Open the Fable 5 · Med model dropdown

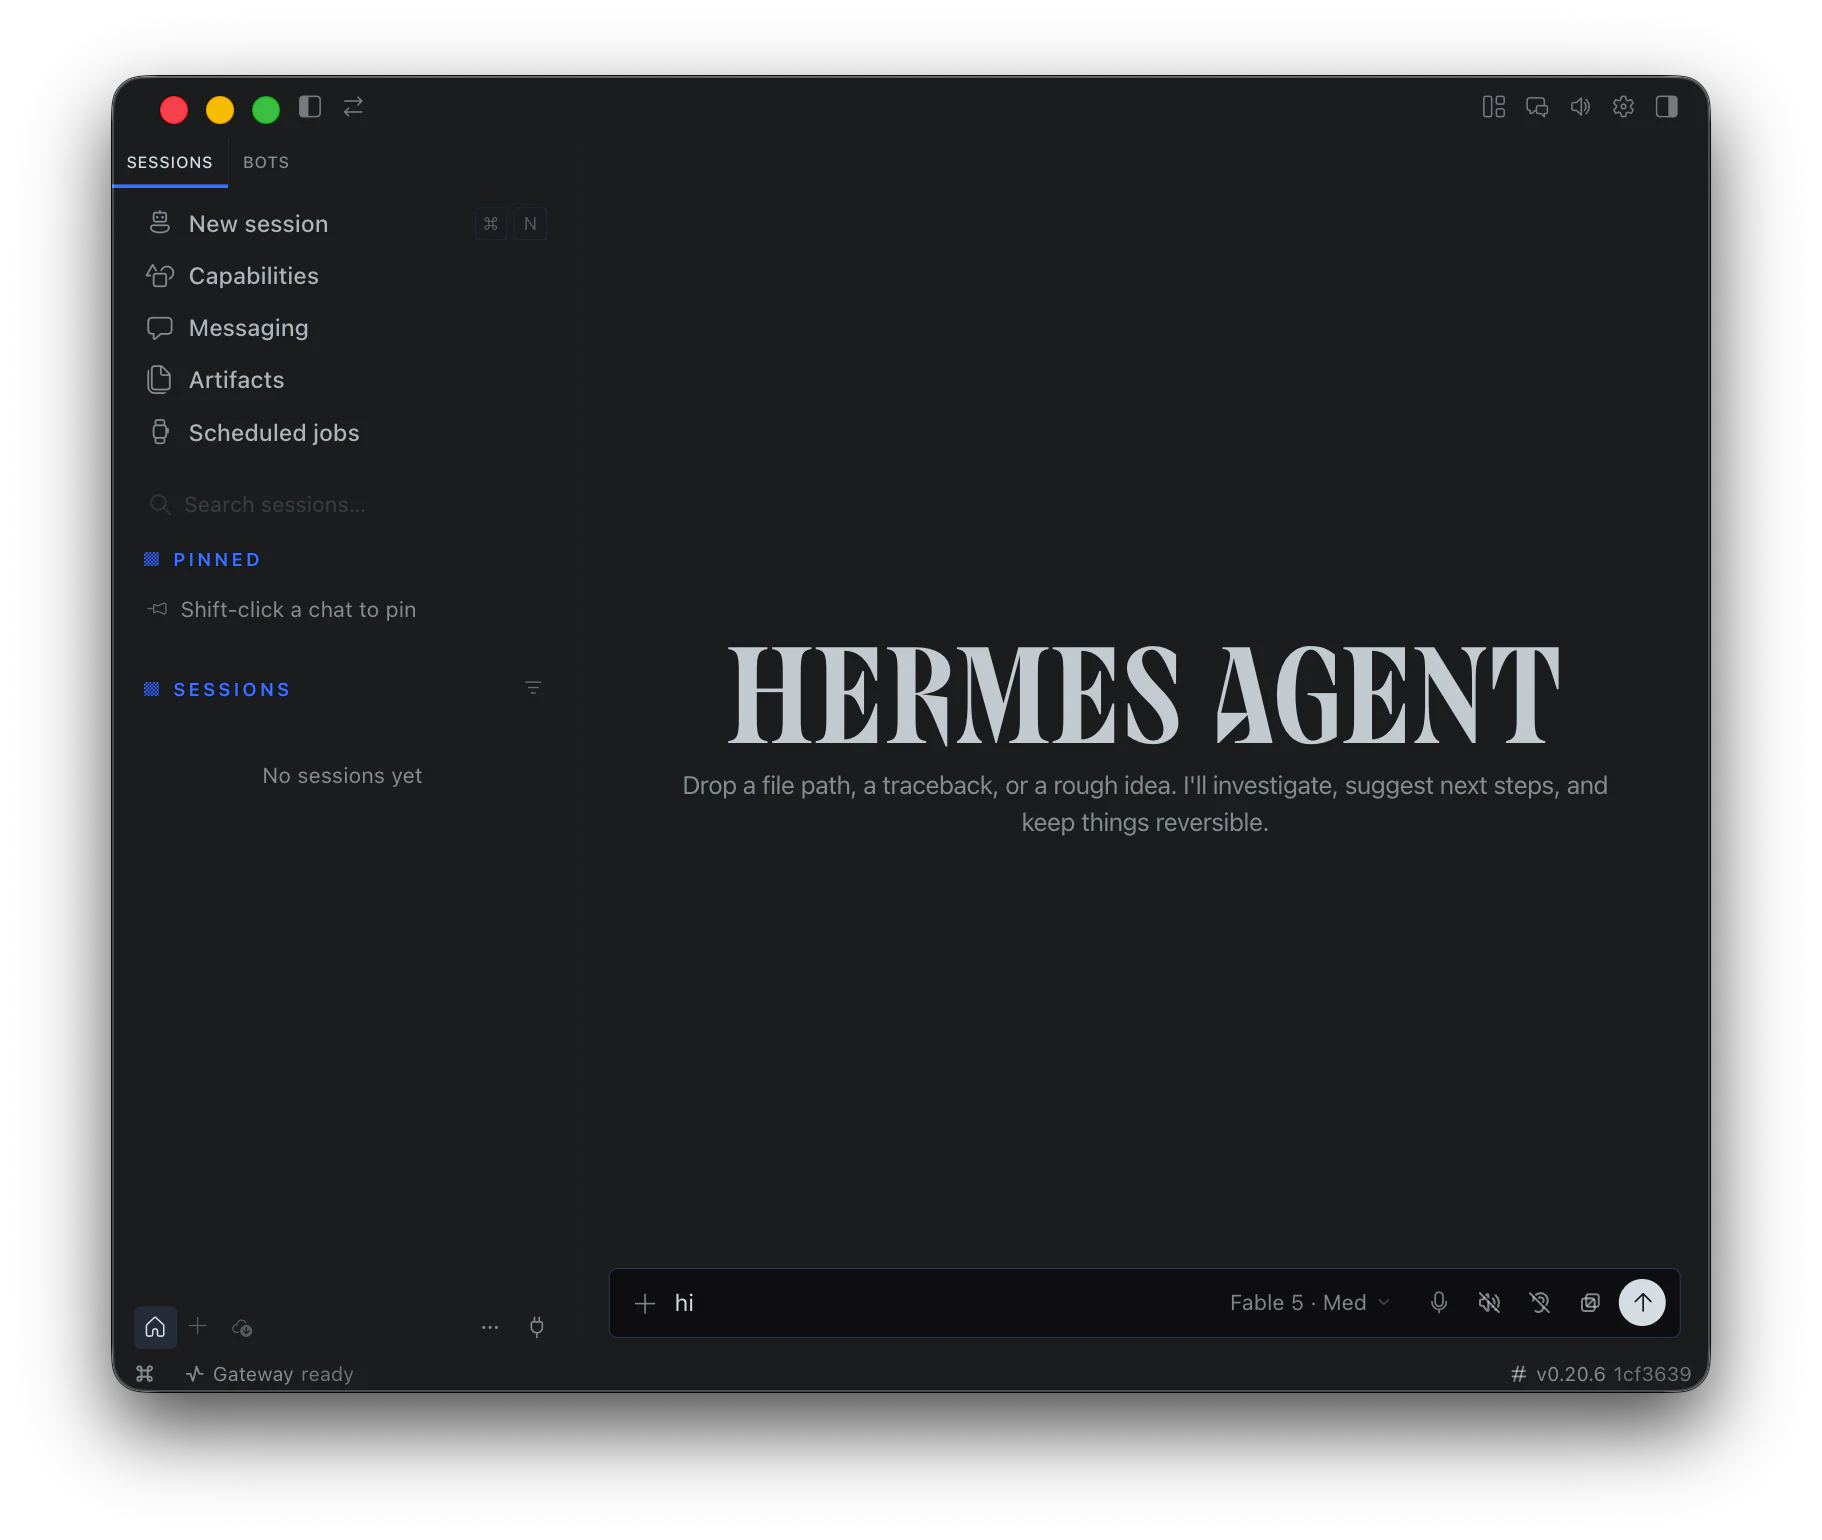tap(1310, 1303)
